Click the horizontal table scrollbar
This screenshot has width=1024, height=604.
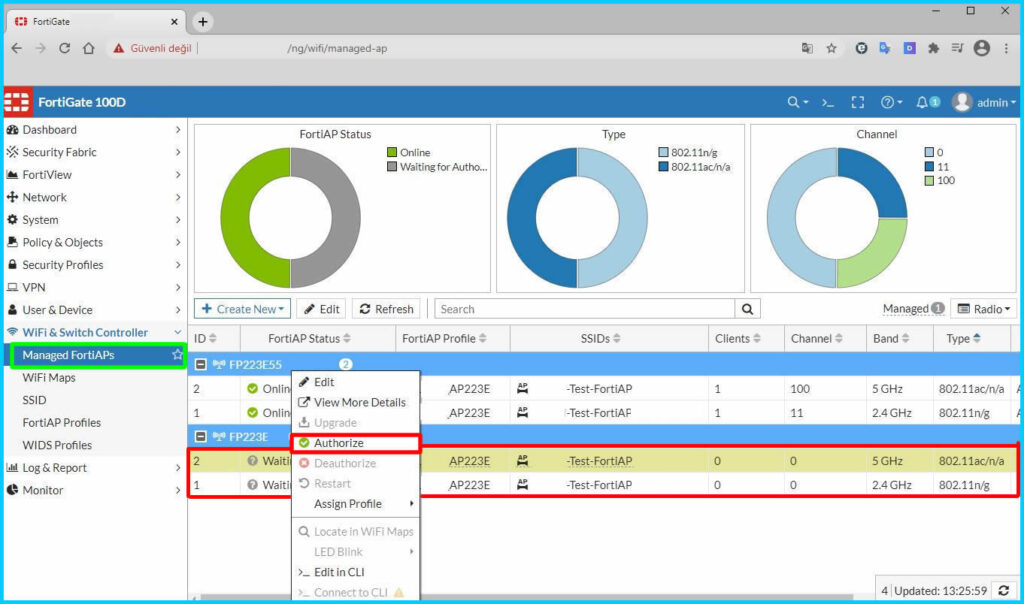click(526, 597)
